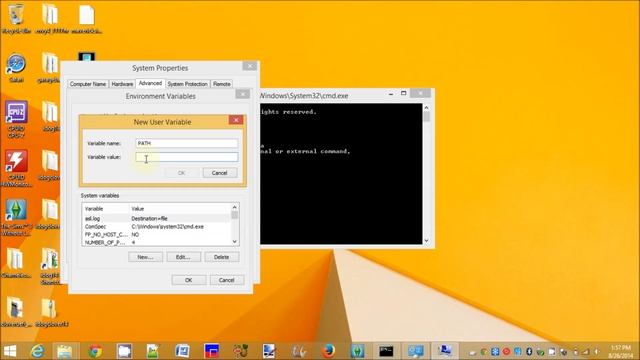Viewport: 640px width, 360px height.
Task: Select the CPU-Z desktop shortcut
Action: 16,119
